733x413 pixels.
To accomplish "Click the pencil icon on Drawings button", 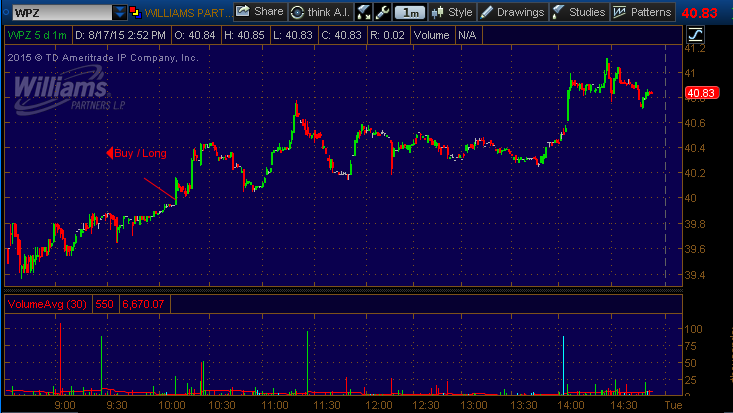I will coord(487,12).
